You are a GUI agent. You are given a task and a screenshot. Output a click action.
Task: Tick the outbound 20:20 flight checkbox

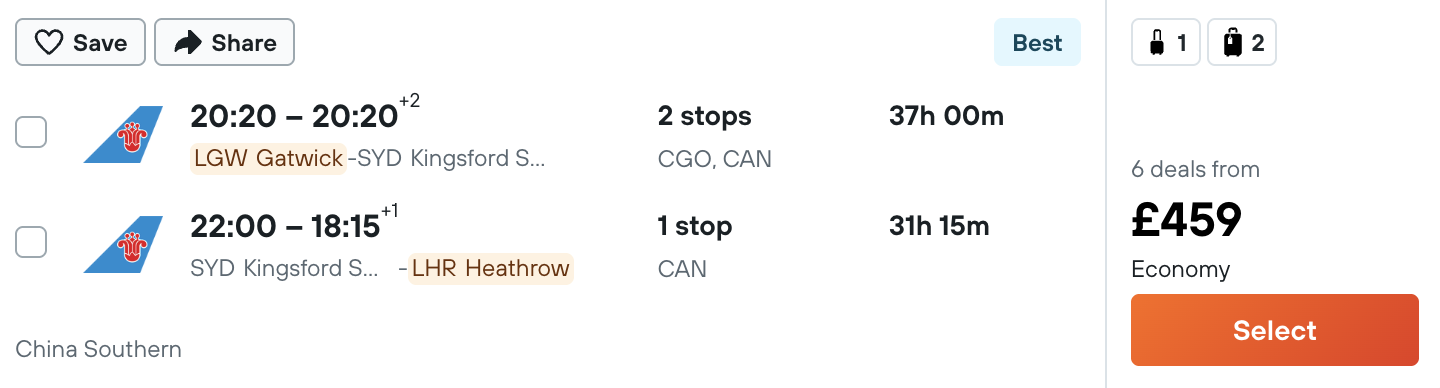click(x=31, y=132)
